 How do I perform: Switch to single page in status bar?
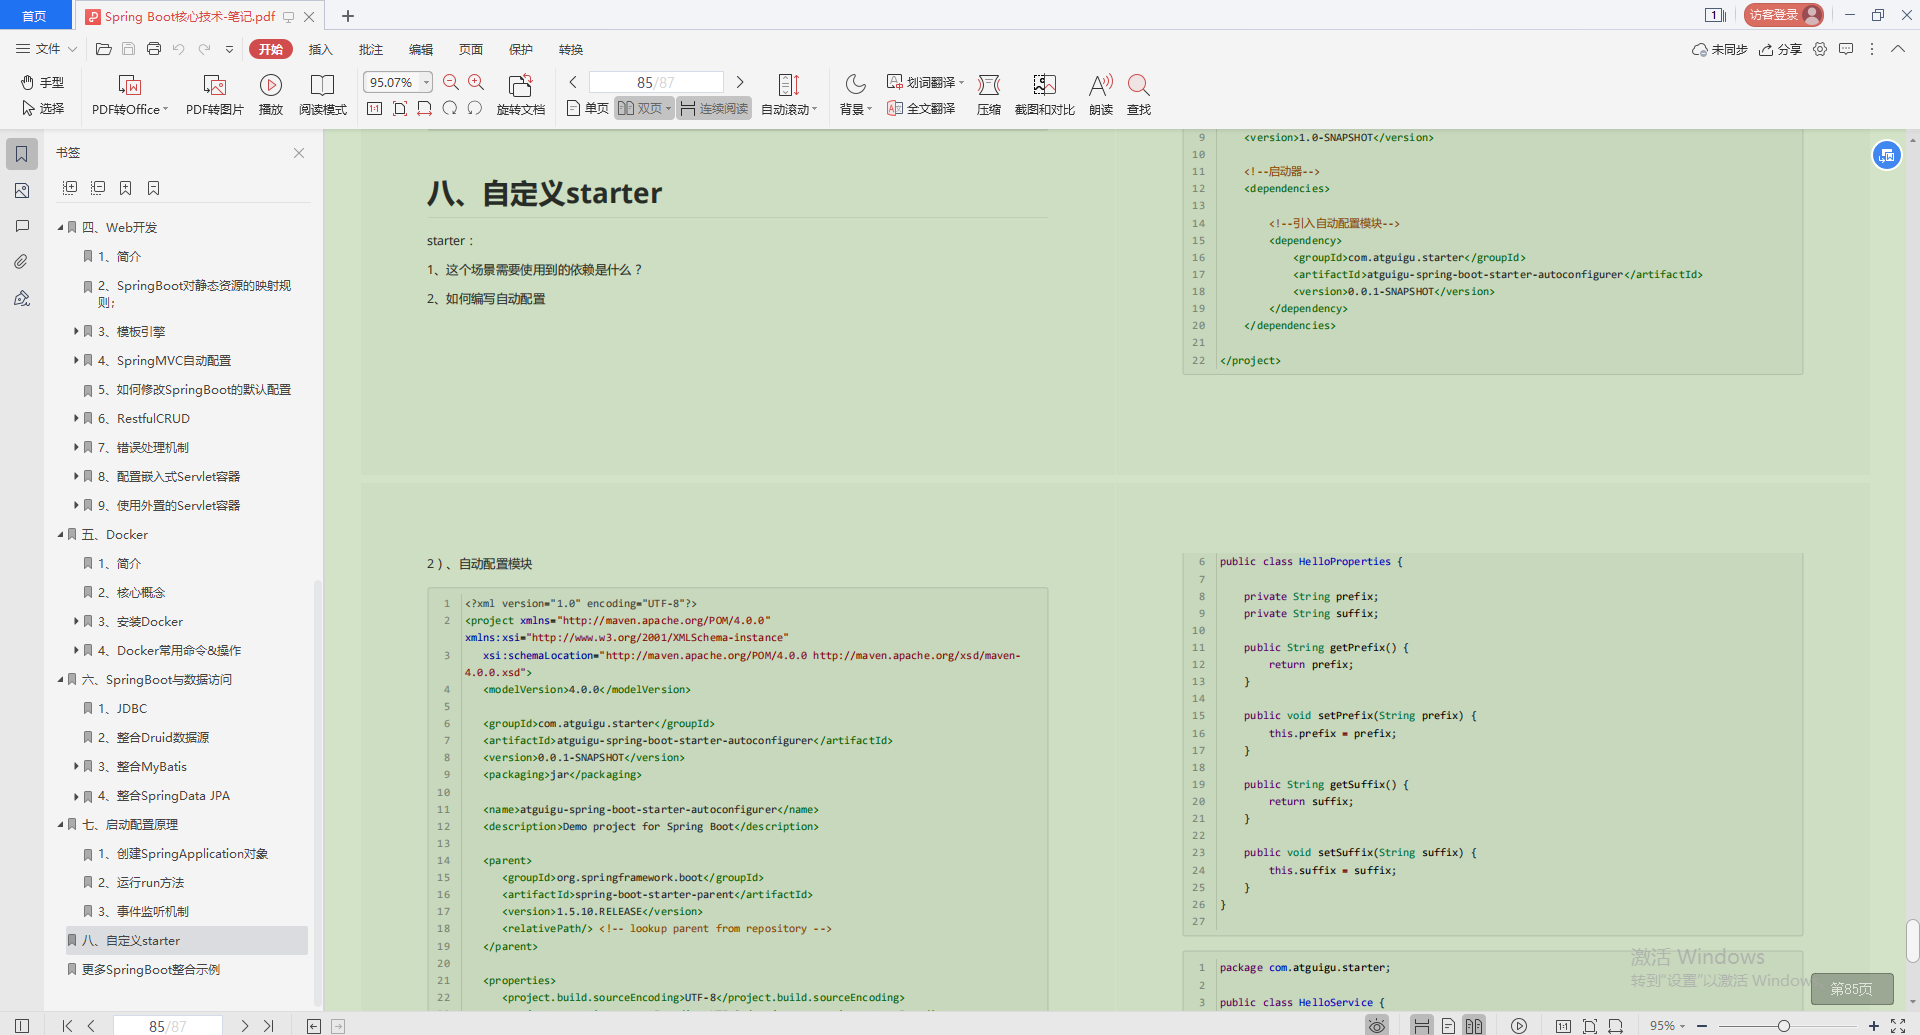point(1448,1026)
